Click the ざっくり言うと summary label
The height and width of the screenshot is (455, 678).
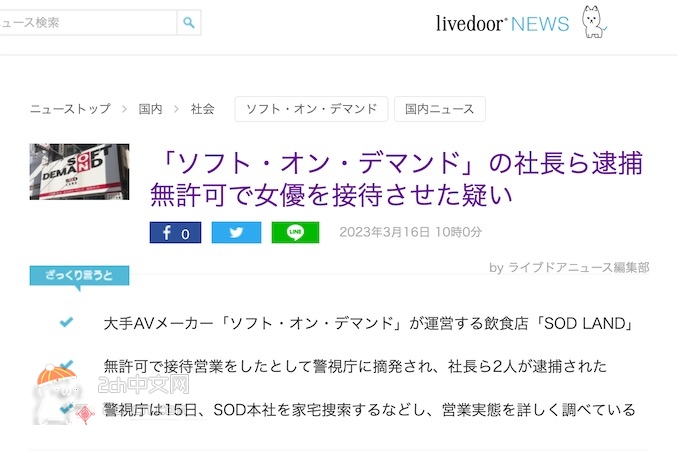pos(80,276)
